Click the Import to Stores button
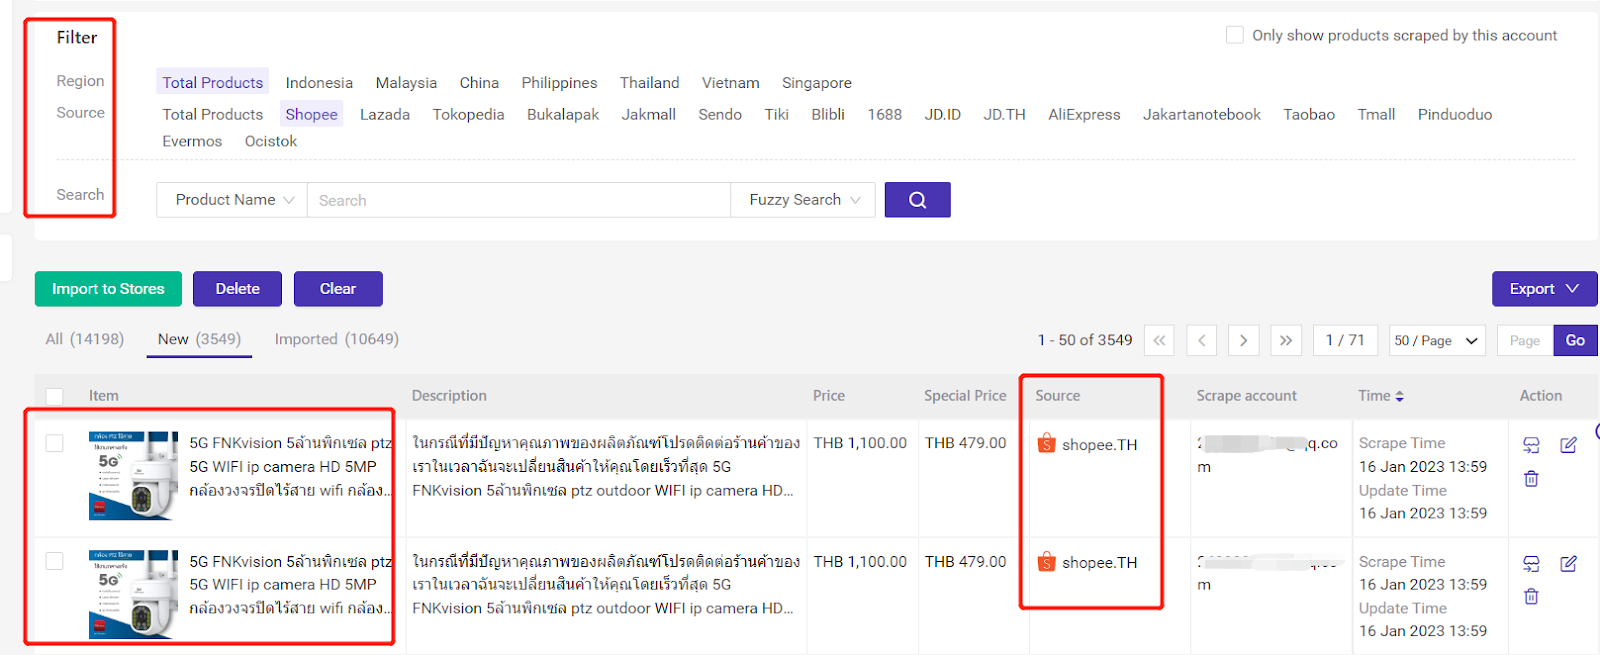Screen dimensions: 1600x655 click(x=108, y=289)
